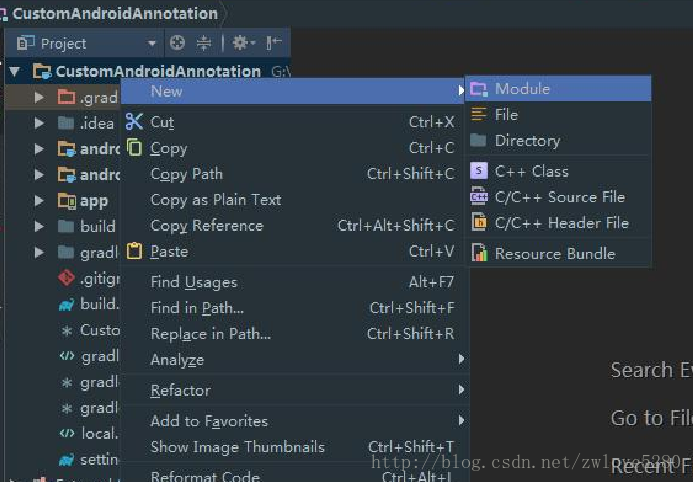
Task: Click the Resource Bundle icon
Action: point(480,253)
